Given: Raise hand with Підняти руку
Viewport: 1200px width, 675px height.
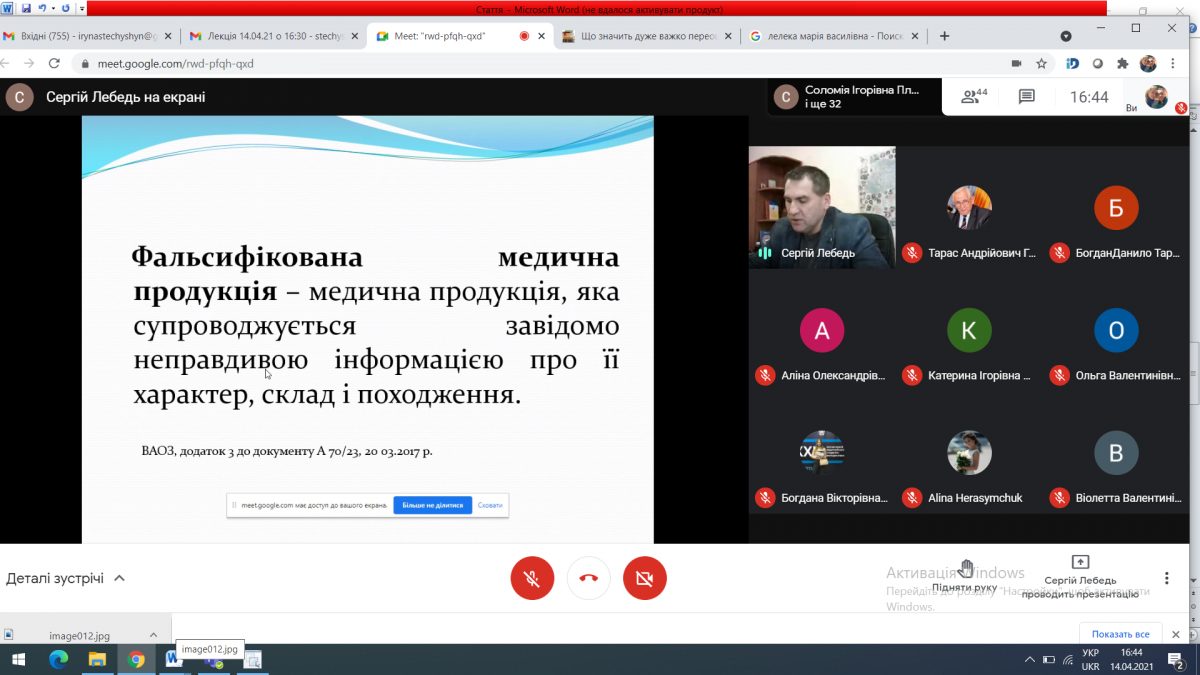Looking at the screenshot, I should [x=965, y=577].
